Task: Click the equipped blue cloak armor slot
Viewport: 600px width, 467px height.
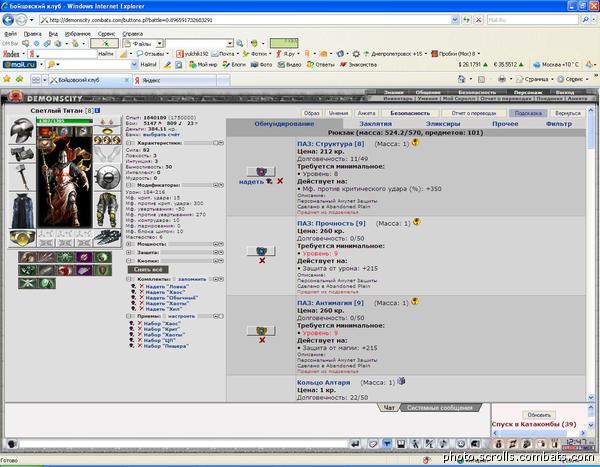Action: (22, 211)
